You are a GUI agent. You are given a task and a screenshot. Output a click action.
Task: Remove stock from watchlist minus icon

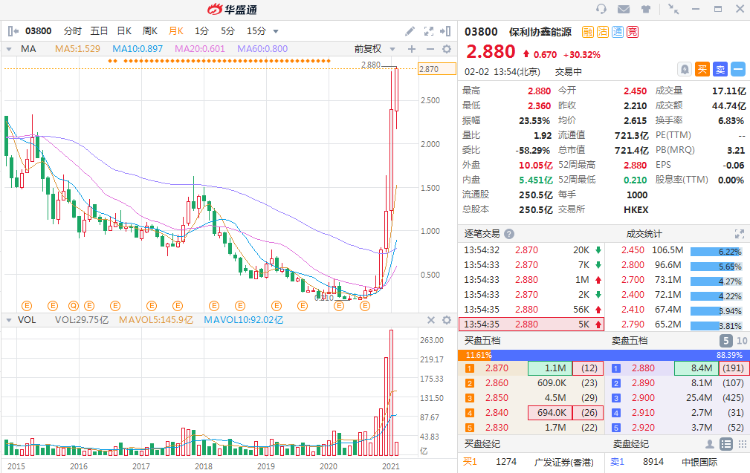[x=738, y=69]
